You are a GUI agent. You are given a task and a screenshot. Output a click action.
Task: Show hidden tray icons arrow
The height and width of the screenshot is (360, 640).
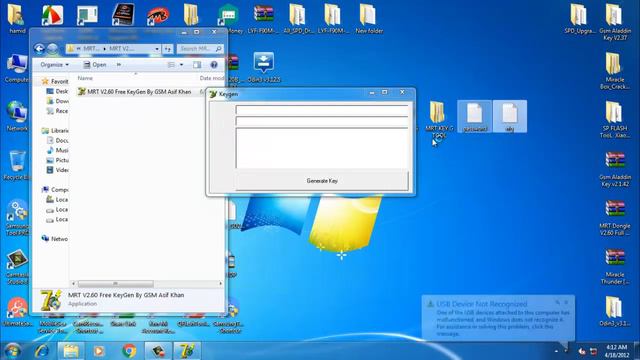(557, 351)
